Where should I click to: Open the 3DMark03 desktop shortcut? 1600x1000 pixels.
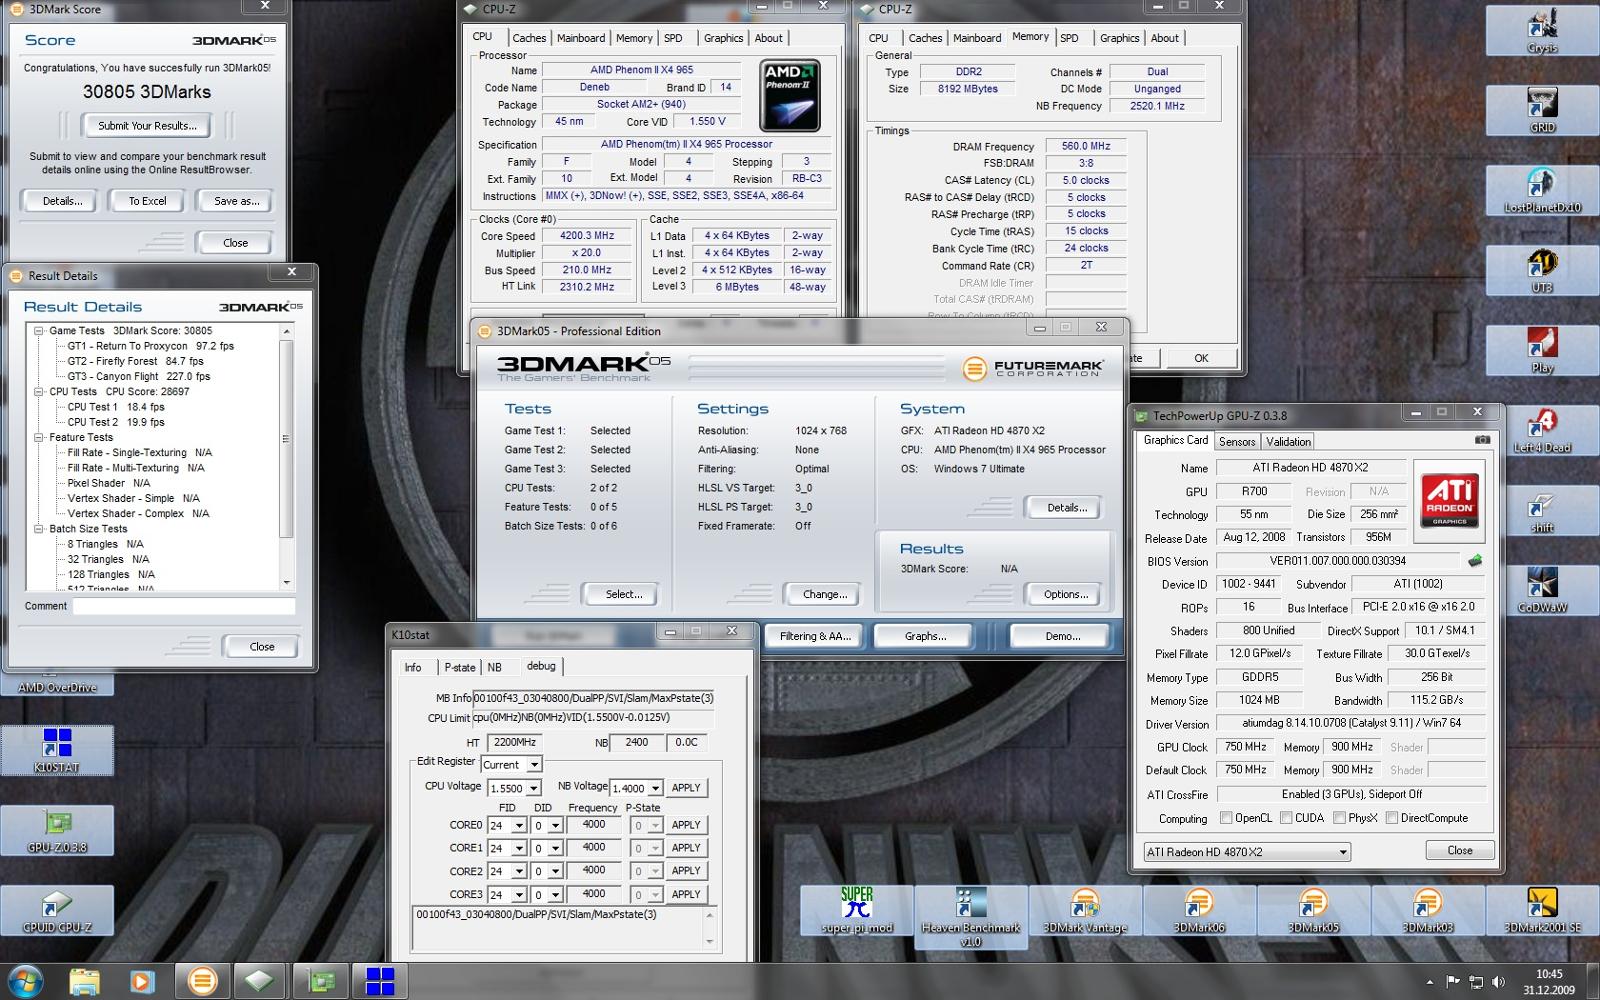[x=1426, y=911]
